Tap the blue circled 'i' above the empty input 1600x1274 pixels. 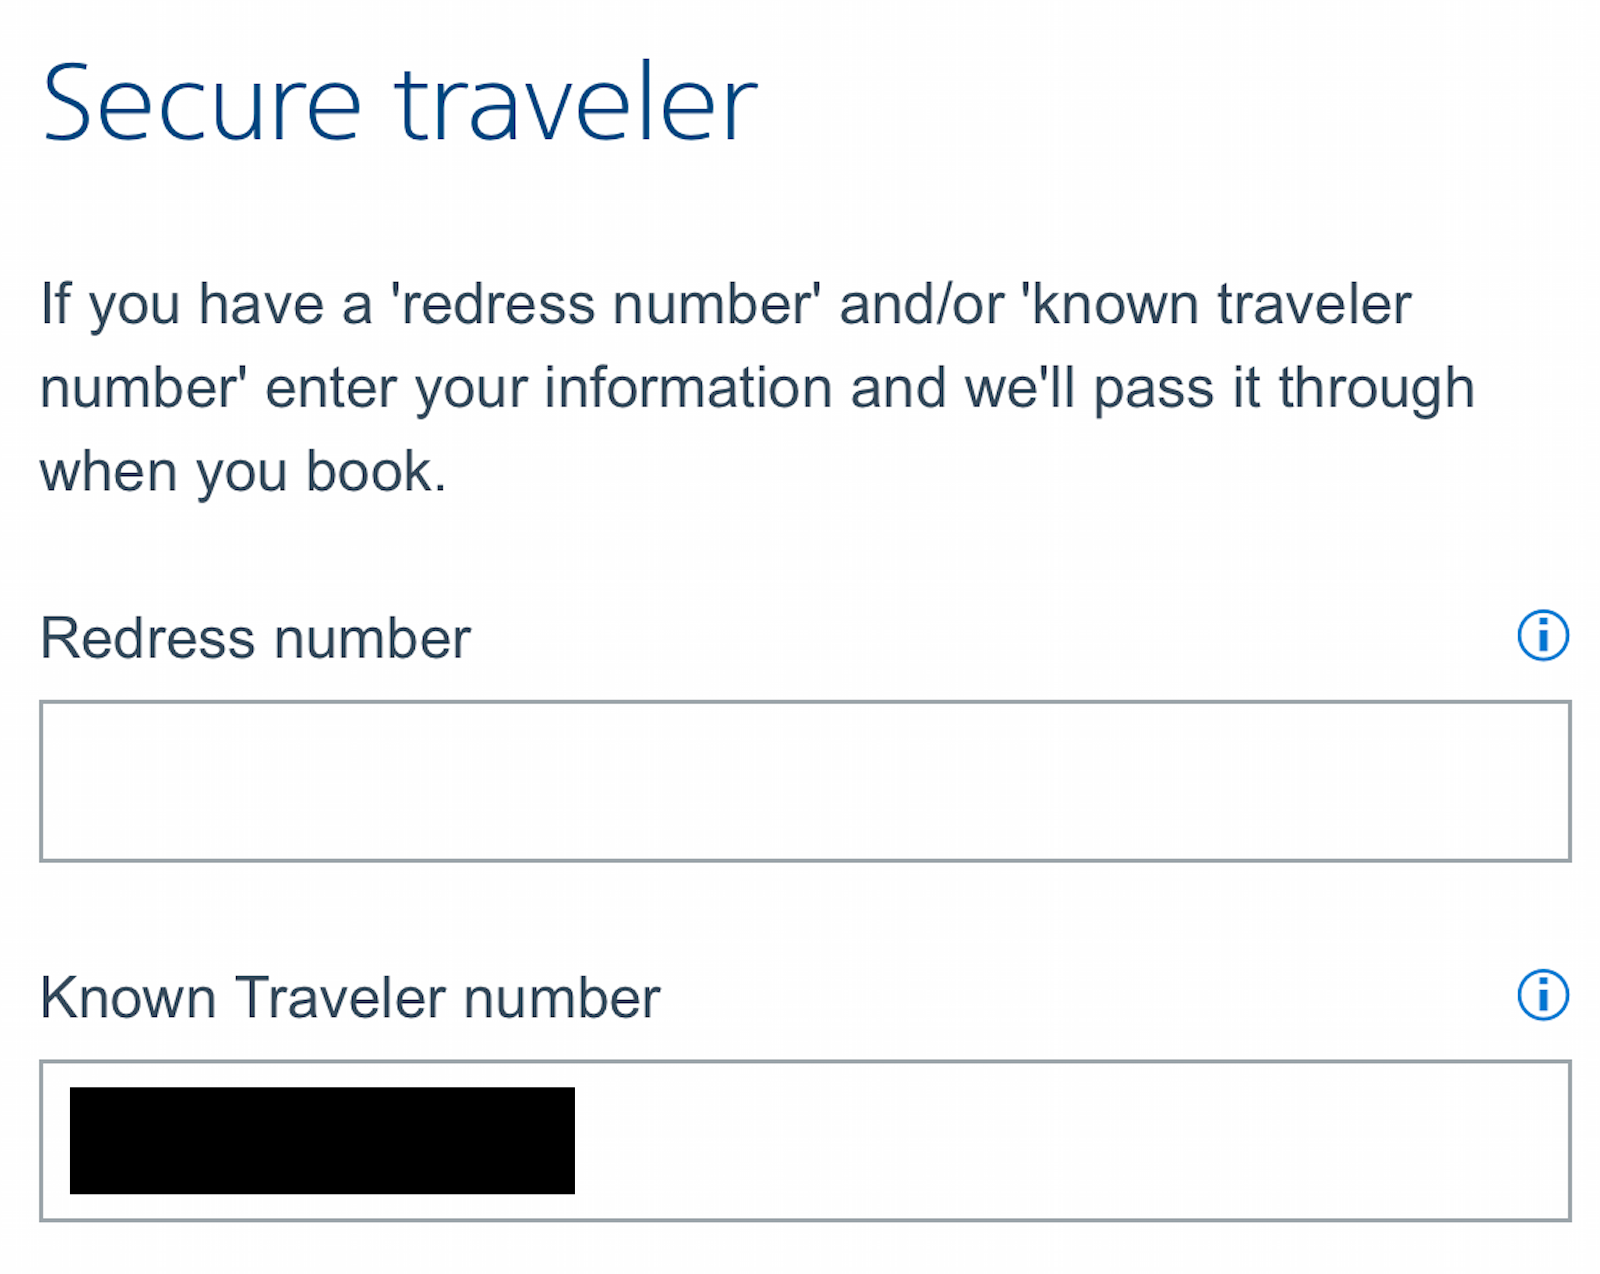[1543, 636]
